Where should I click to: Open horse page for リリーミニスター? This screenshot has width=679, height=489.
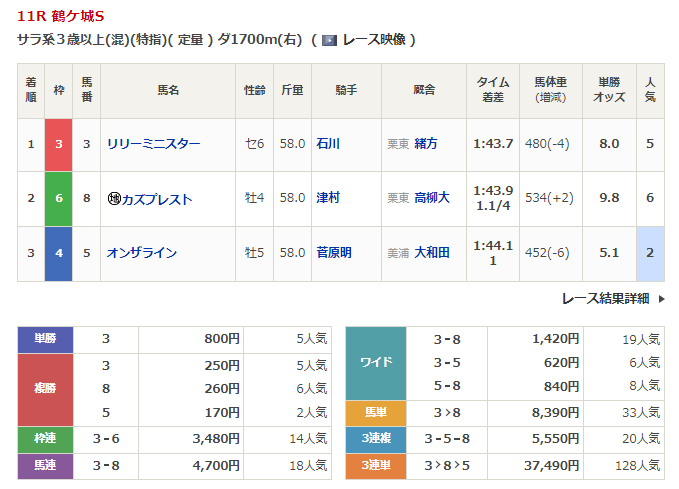coord(153,144)
